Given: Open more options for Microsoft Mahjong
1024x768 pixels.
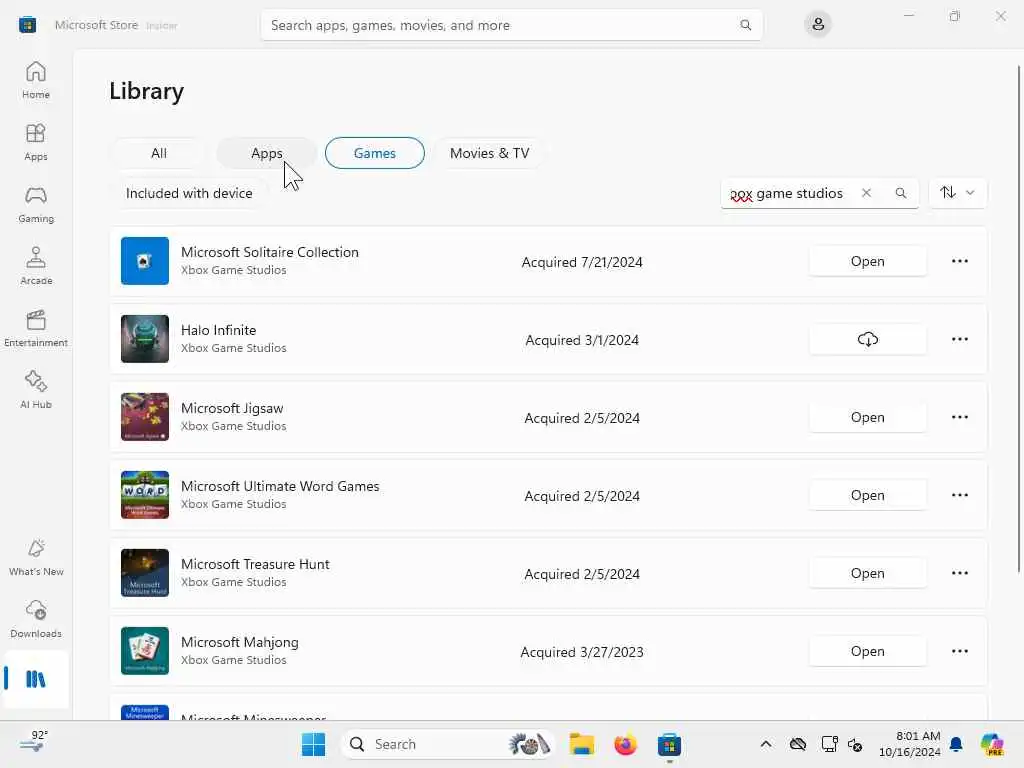Looking at the screenshot, I should click(959, 651).
